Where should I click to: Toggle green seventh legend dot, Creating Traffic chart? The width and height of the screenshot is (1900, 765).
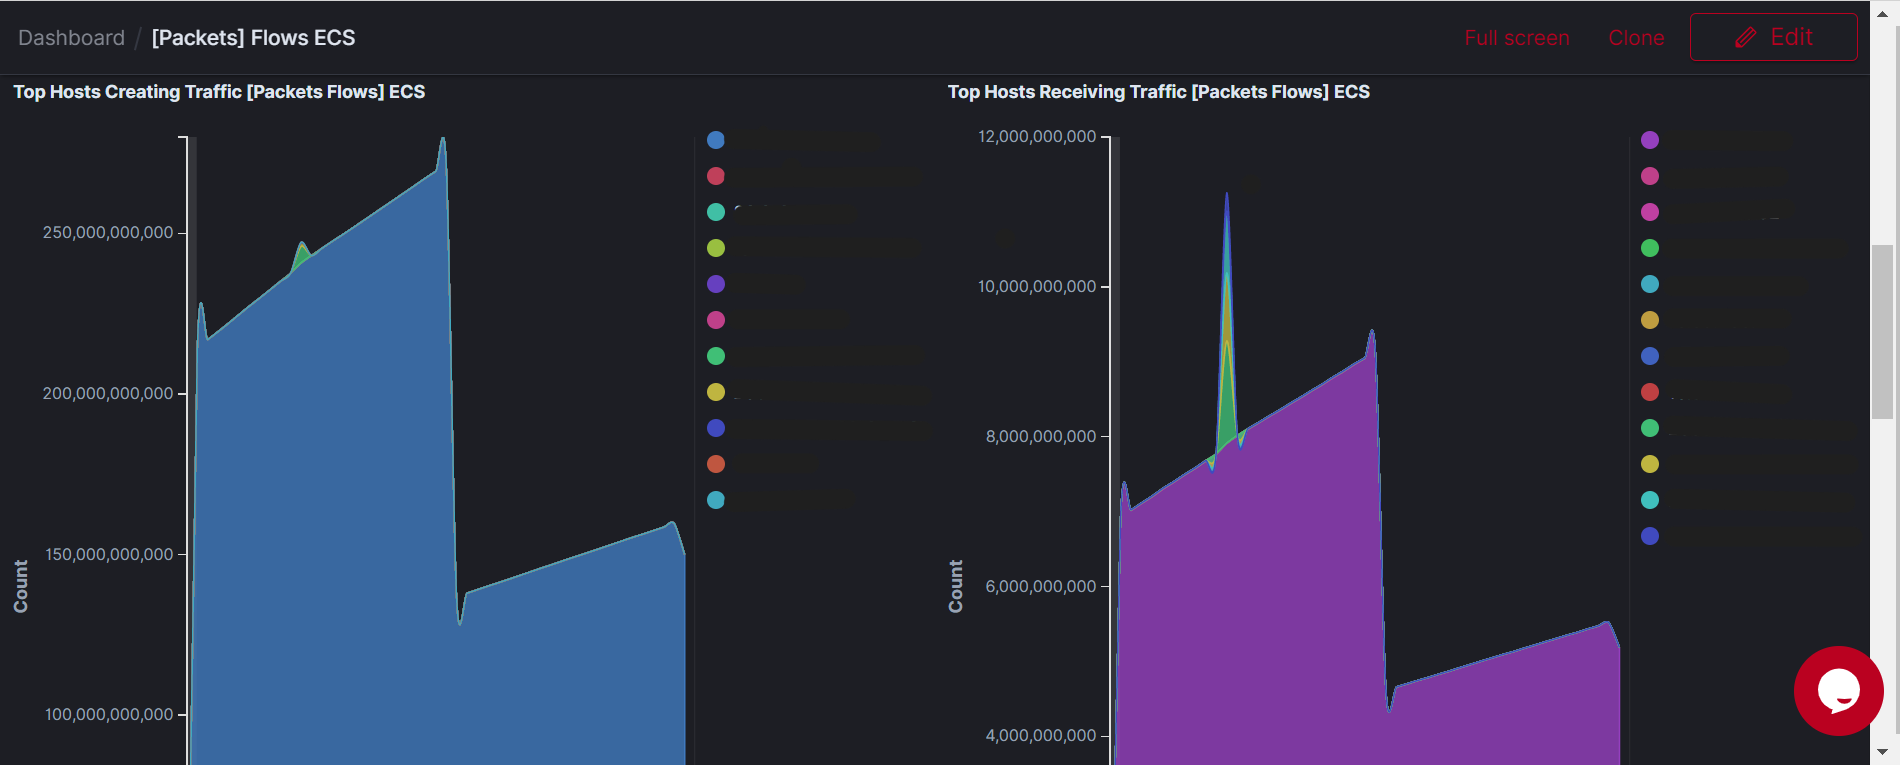[x=716, y=356]
